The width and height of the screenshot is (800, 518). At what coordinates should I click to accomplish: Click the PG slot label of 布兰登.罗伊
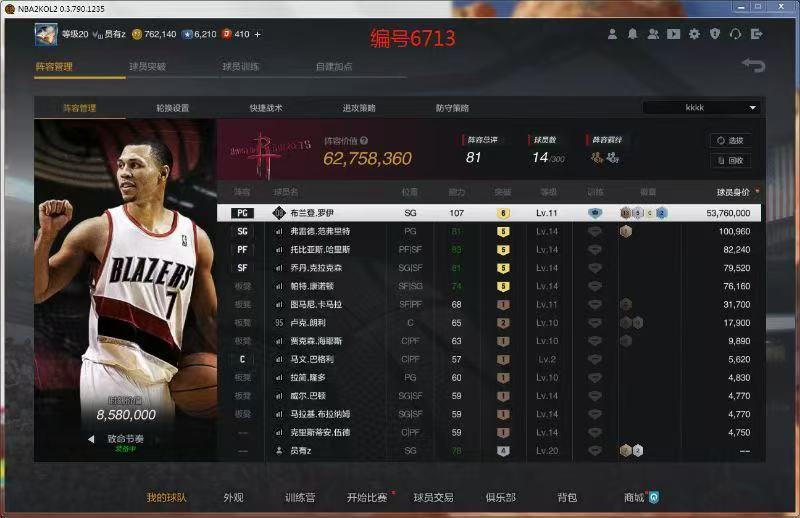click(242, 213)
